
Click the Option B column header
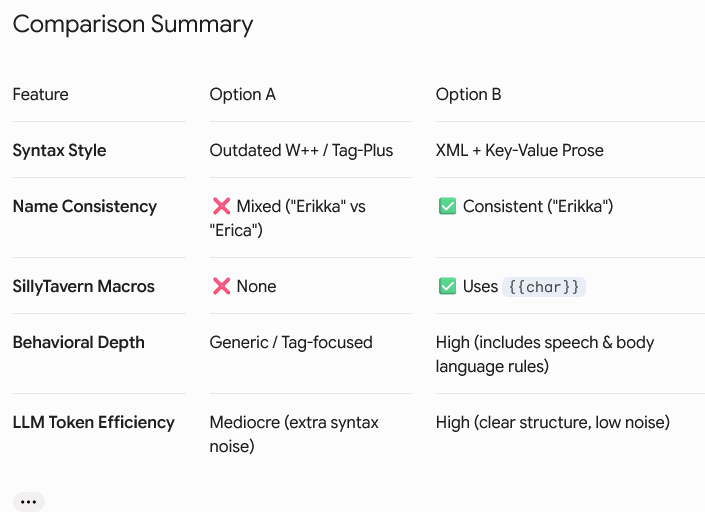[x=468, y=94]
